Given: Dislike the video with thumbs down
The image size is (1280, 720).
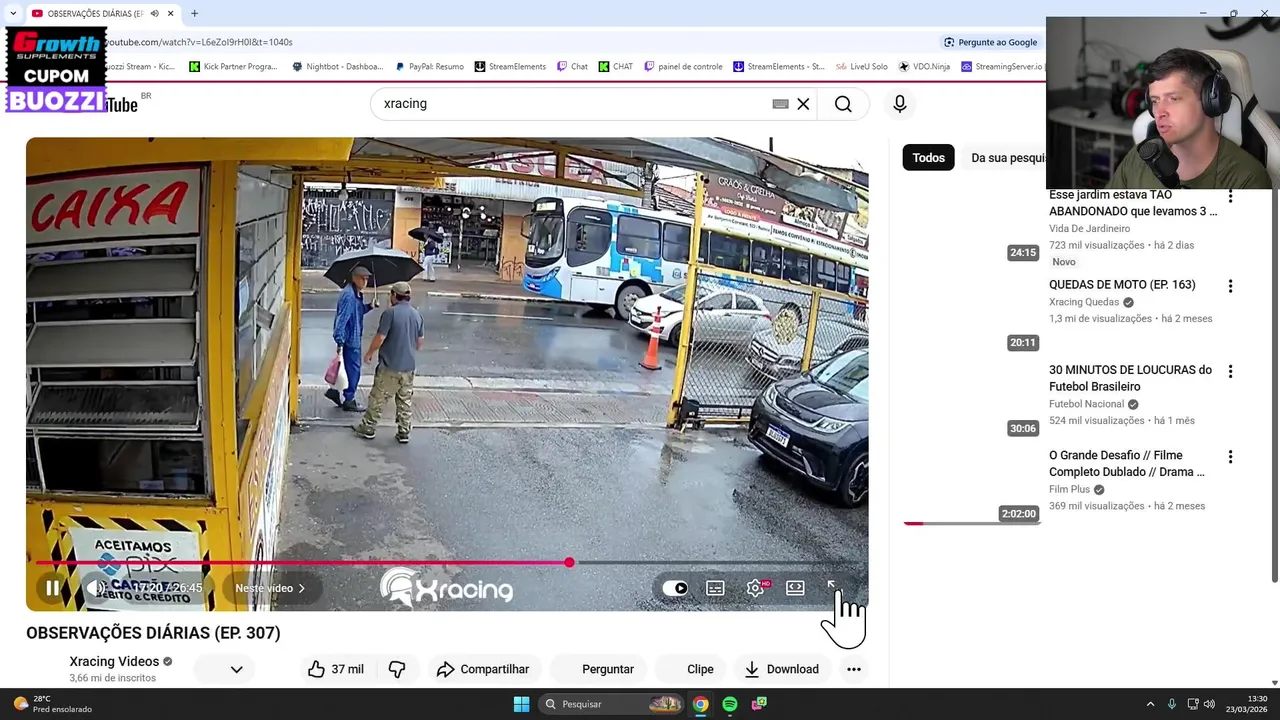Looking at the screenshot, I should (397, 669).
